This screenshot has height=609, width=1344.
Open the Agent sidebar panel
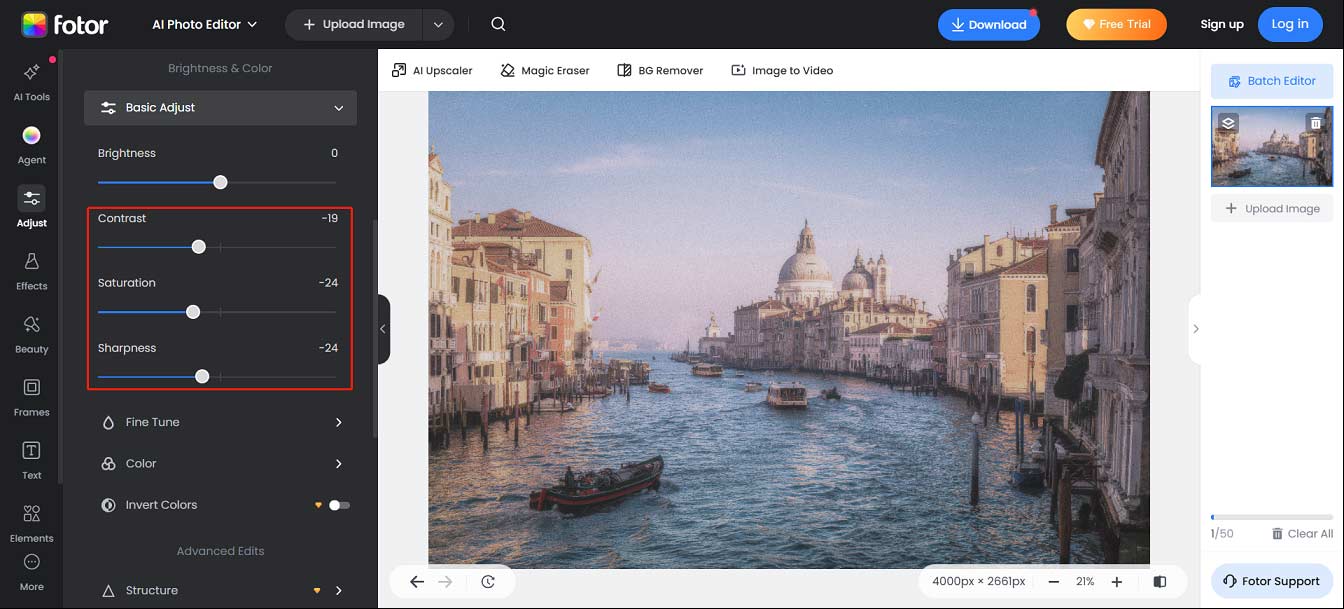click(x=31, y=145)
